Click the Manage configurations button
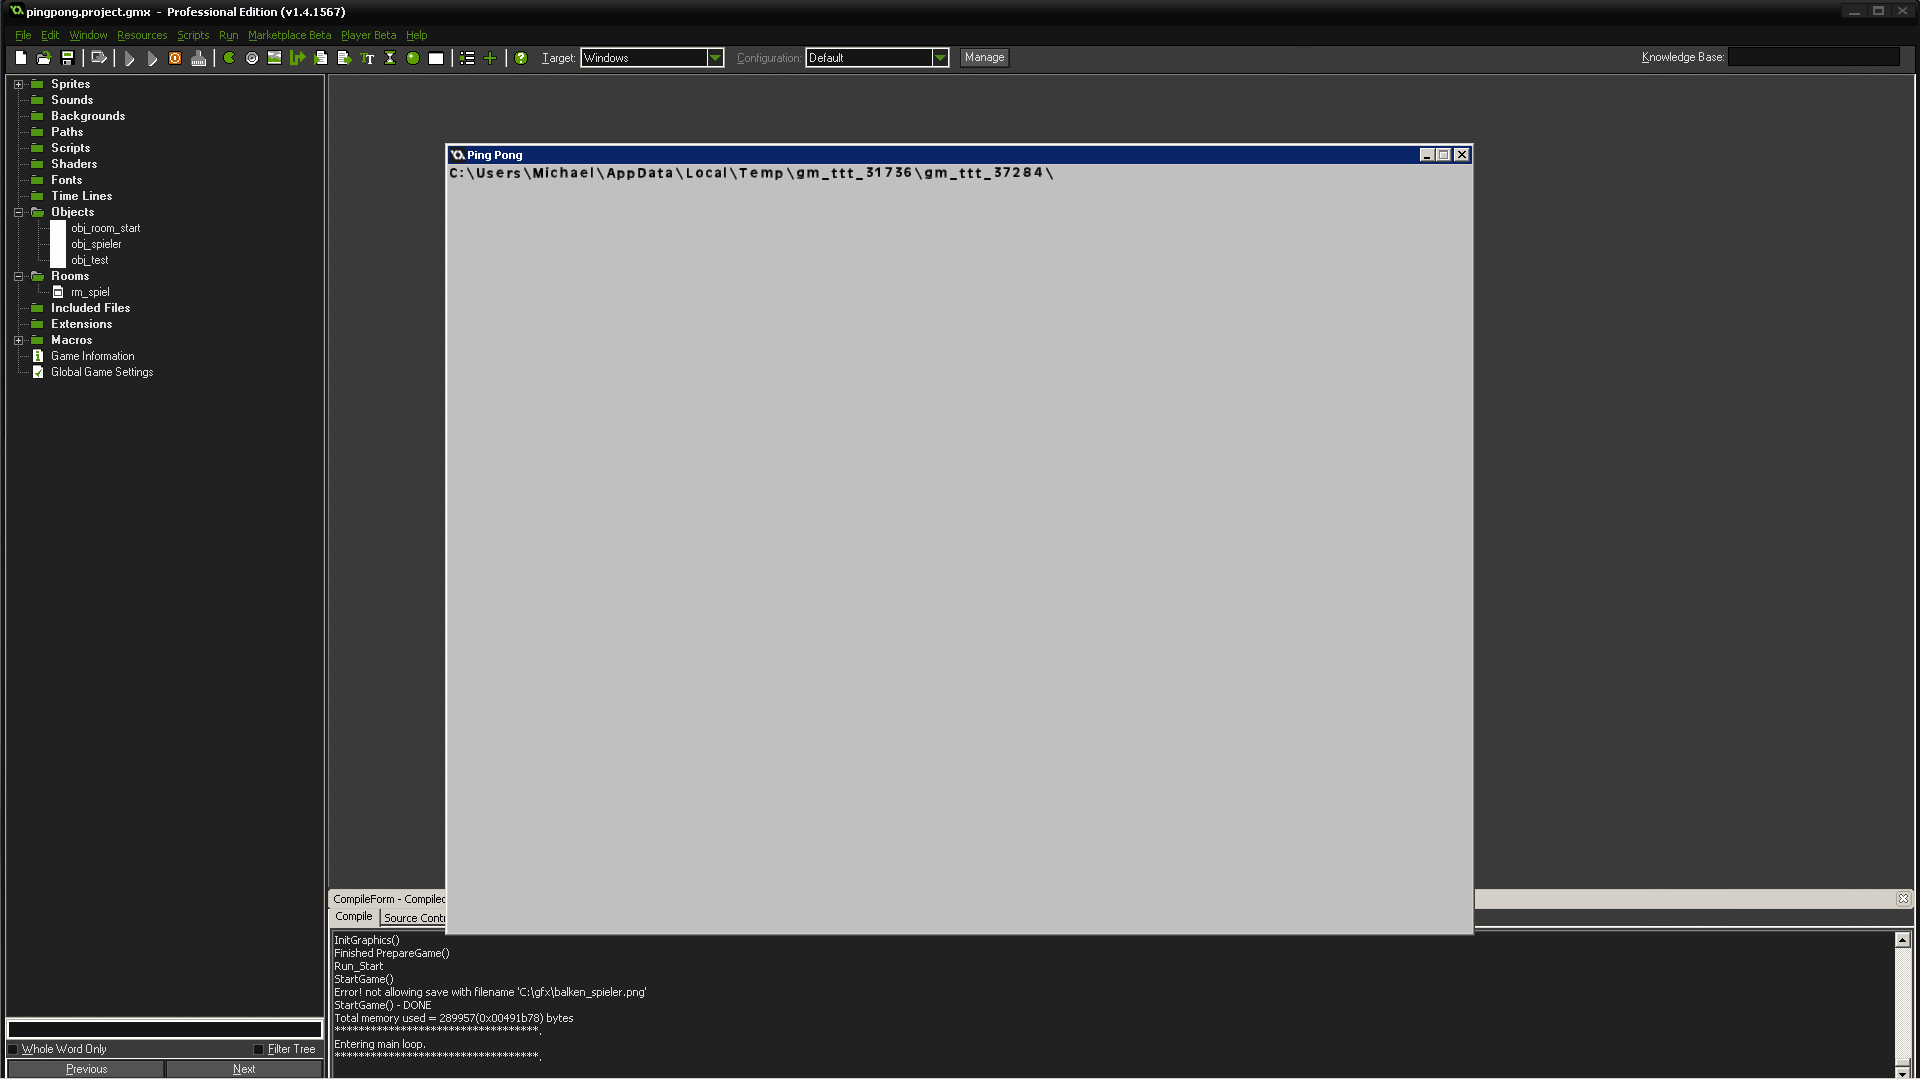The height and width of the screenshot is (1080, 1920). 984,58
